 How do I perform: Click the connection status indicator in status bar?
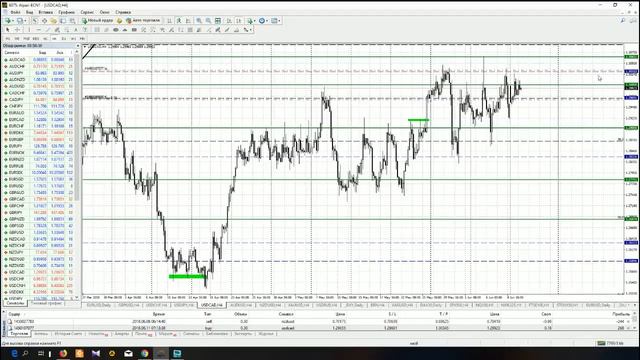[x=611, y=343]
